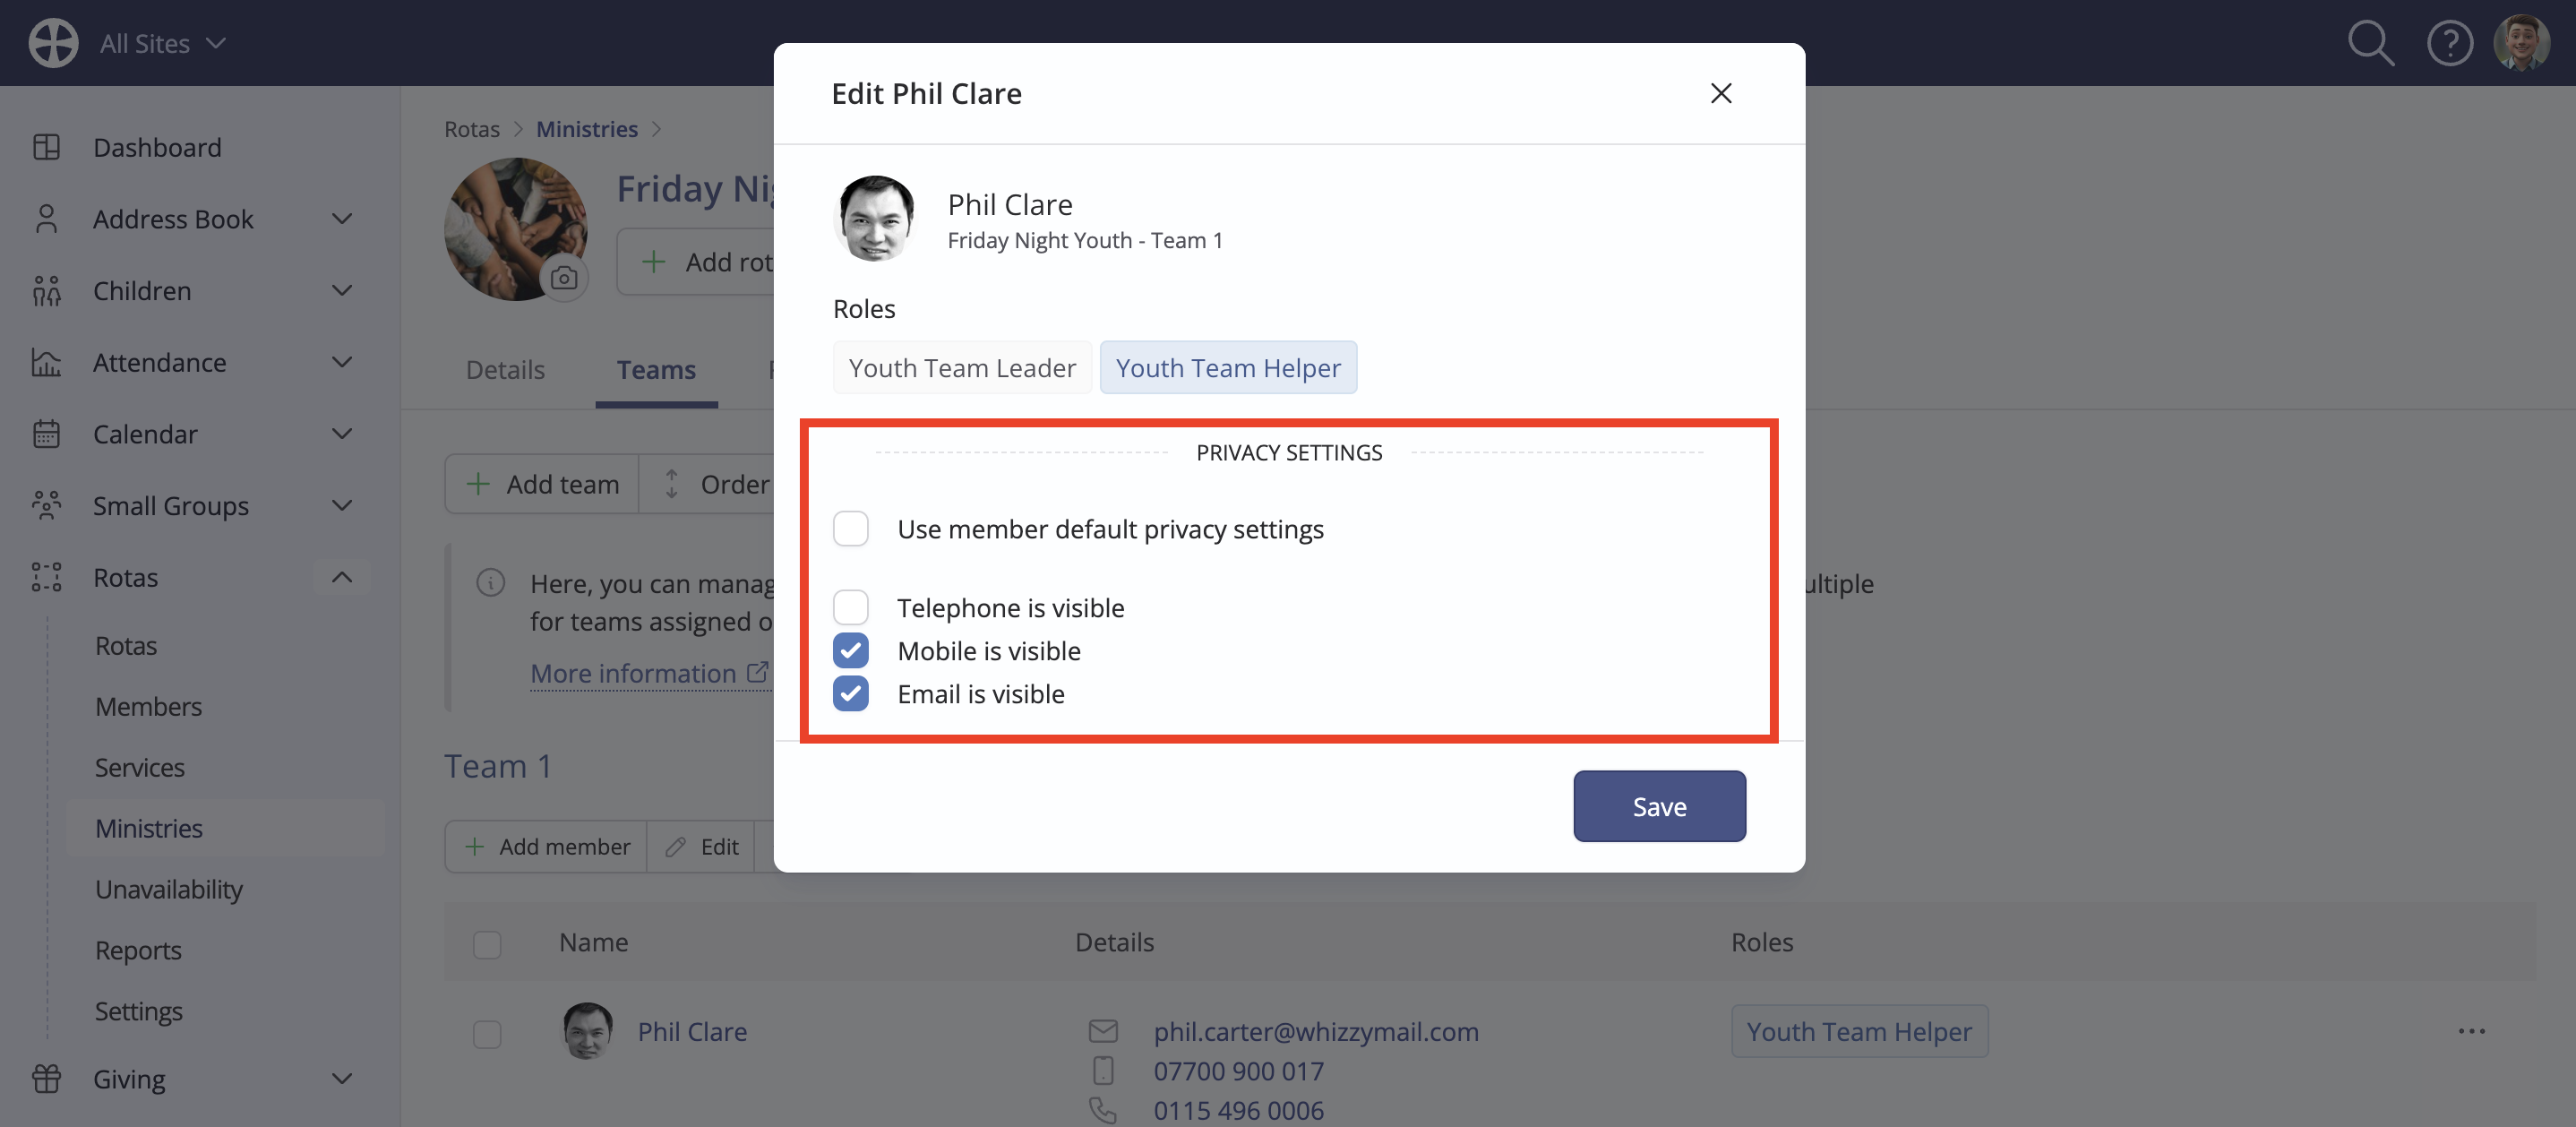Open the search magnifier icon
Viewport: 2576px width, 1127px height.
click(2370, 43)
